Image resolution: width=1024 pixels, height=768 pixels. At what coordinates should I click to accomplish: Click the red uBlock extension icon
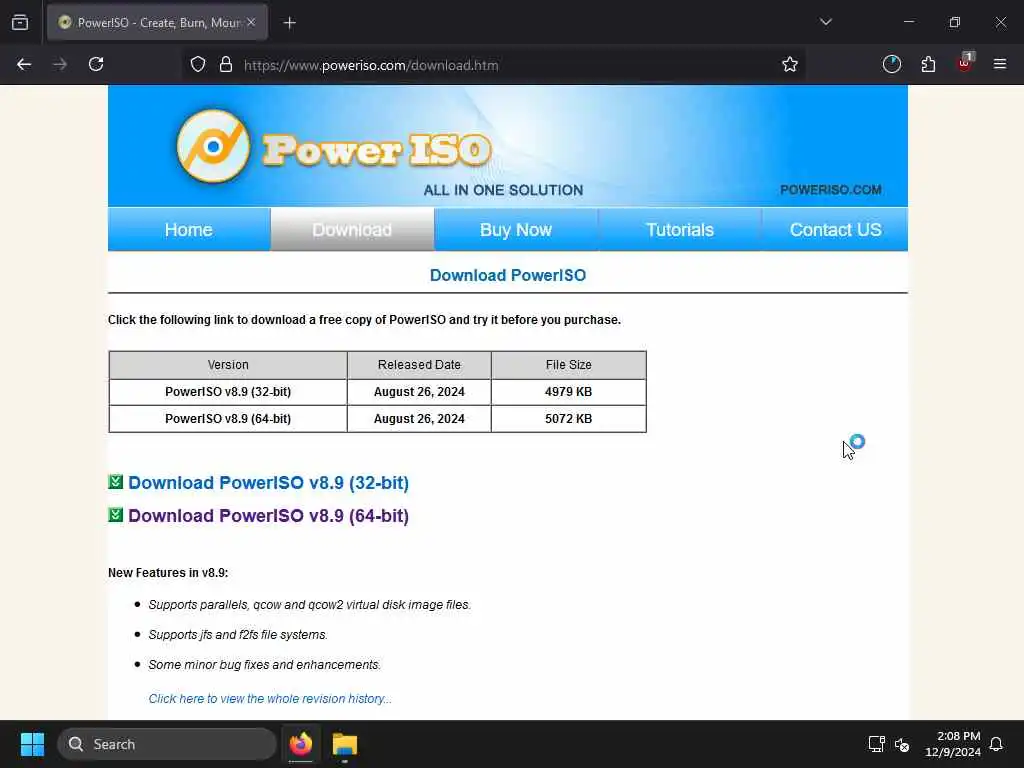(x=965, y=63)
